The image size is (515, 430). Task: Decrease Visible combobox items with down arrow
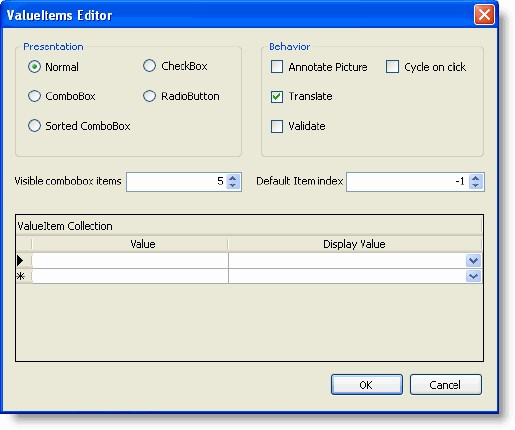pyautogui.click(x=233, y=186)
